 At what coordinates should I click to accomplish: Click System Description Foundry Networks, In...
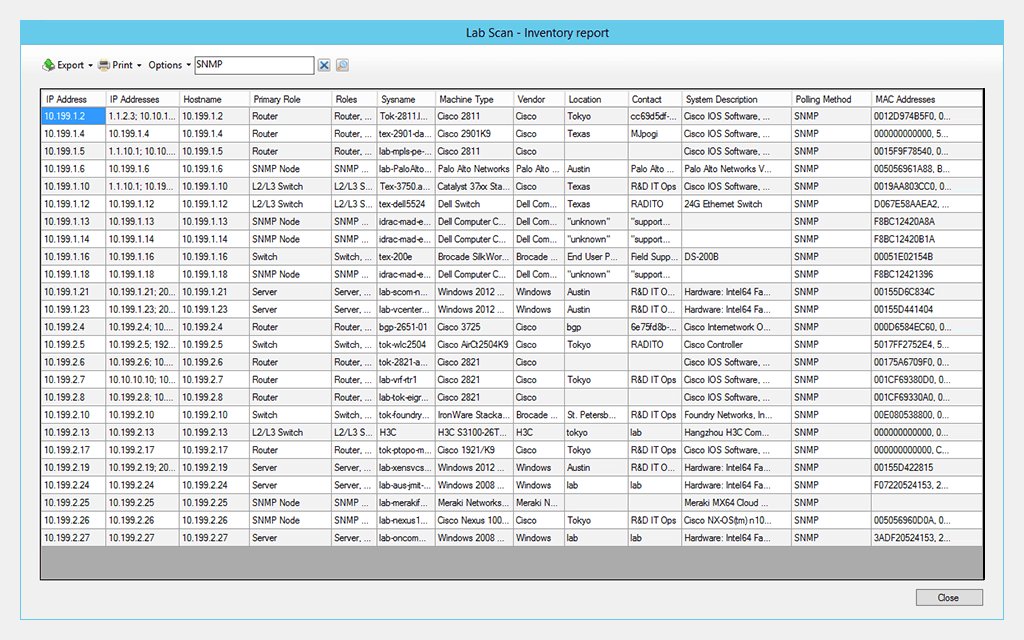737,415
